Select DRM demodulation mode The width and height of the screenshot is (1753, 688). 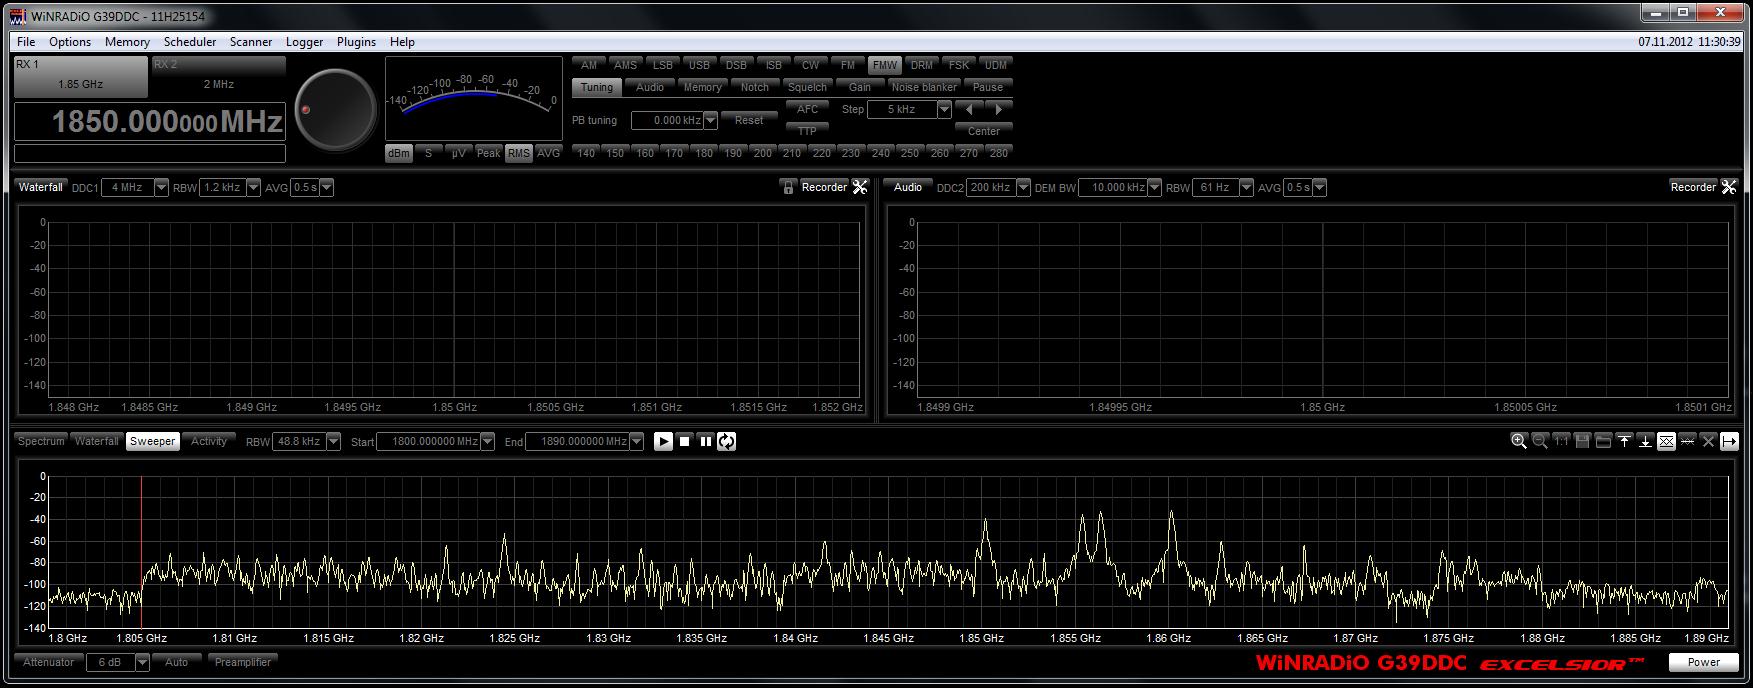pos(922,65)
